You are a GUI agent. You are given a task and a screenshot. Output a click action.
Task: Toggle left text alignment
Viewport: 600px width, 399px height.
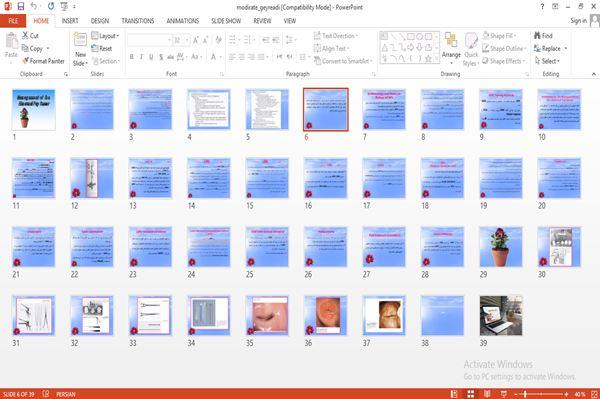(232, 57)
